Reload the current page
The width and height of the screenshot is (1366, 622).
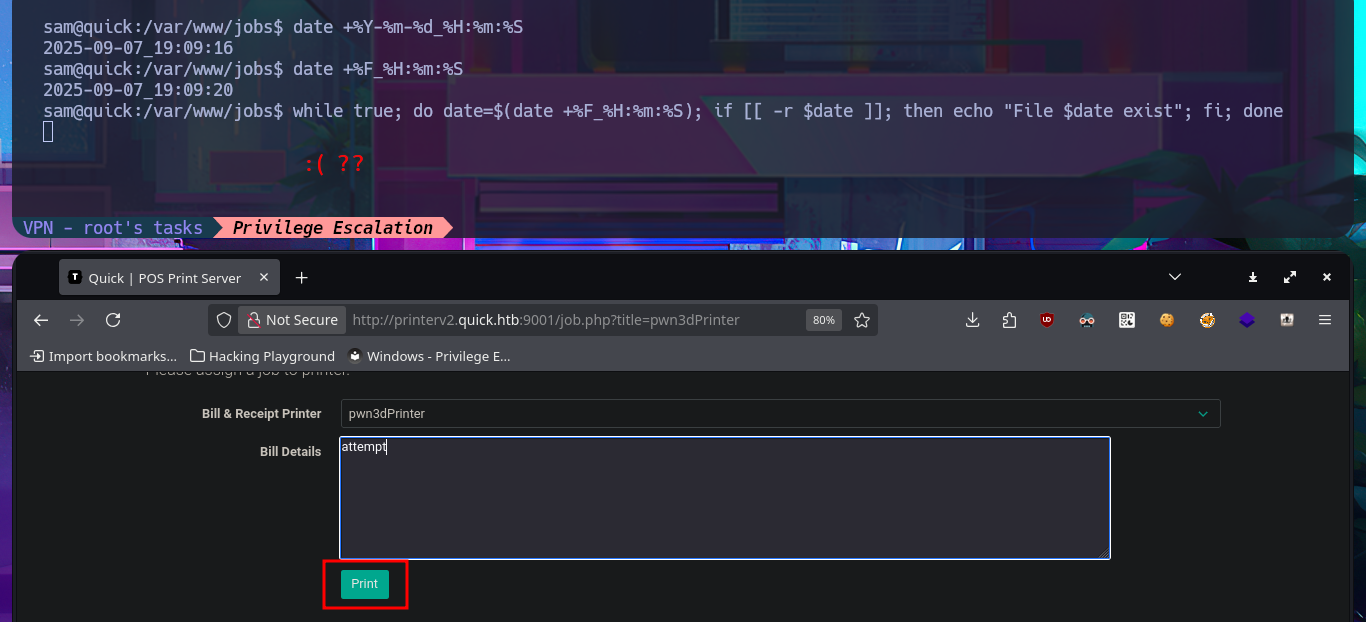(x=113, y=320)
